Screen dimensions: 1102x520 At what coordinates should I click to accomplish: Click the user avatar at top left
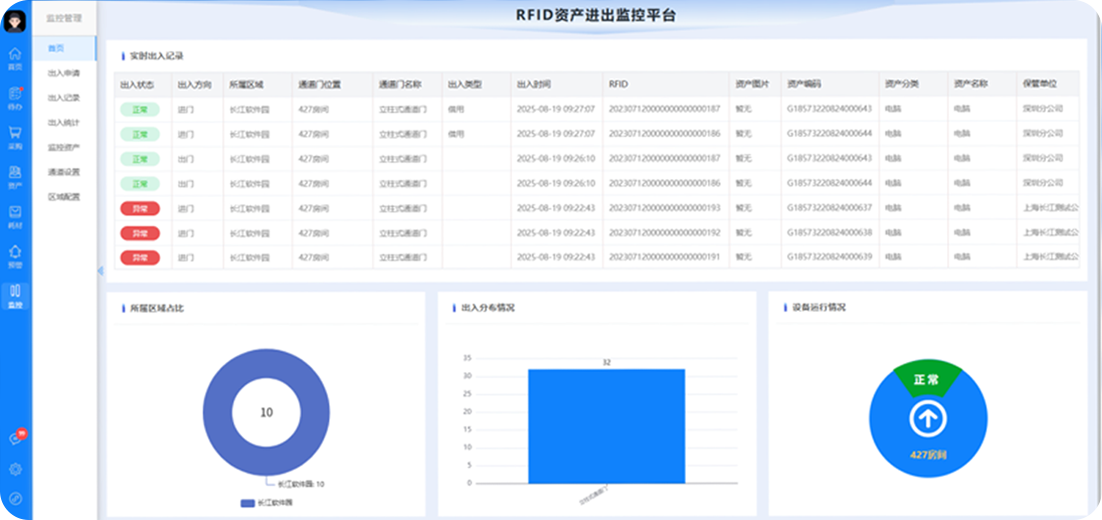pyautogui.click(x=15, y=21)
